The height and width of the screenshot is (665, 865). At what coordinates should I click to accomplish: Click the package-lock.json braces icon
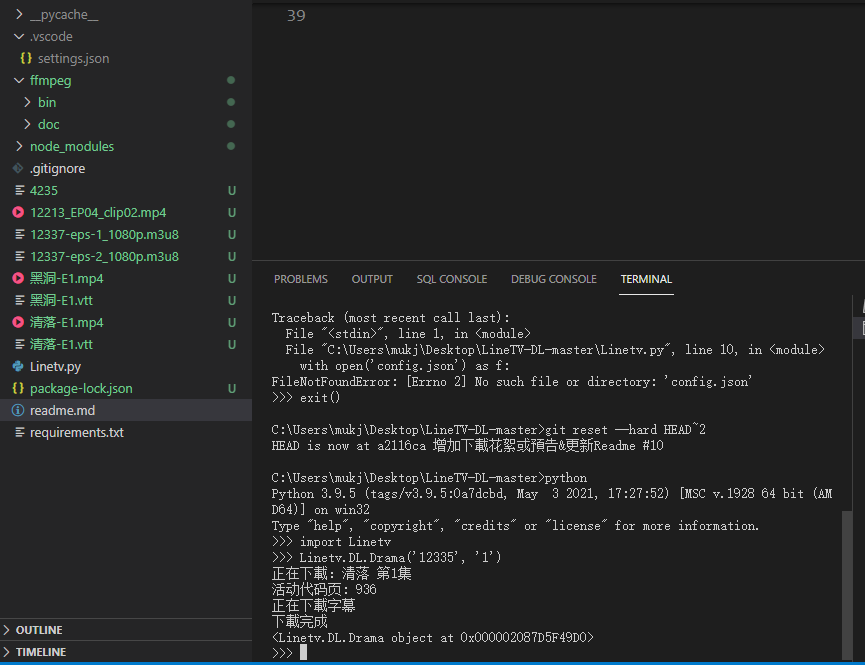(x=18, y=388)
